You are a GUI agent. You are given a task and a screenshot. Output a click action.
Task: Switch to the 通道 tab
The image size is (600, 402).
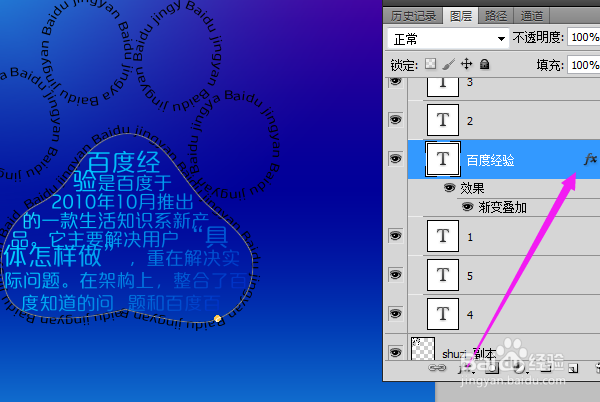coord(532,16)
